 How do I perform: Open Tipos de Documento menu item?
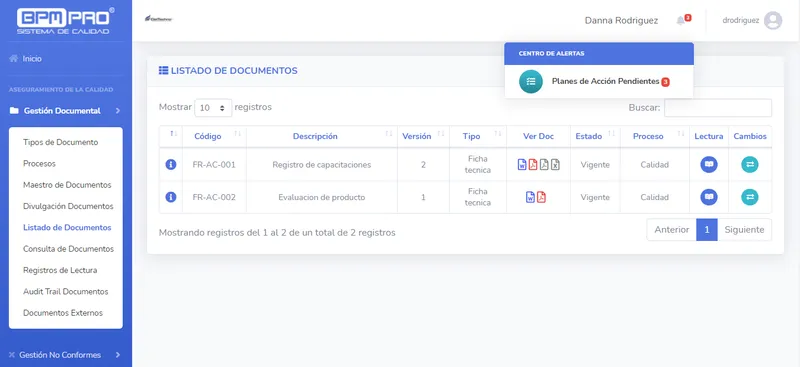point(61,142)
